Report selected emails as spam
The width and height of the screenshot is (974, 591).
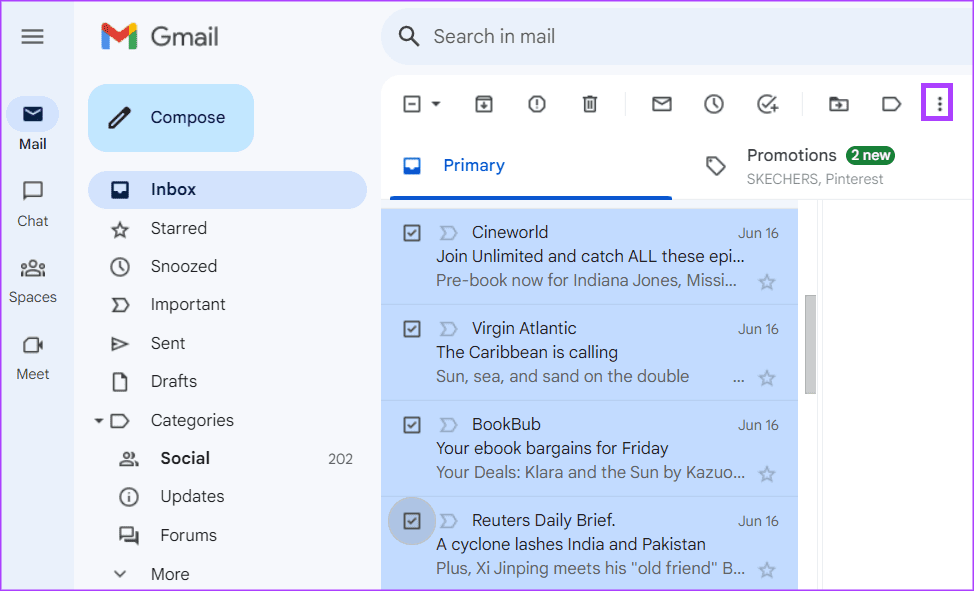537,104
